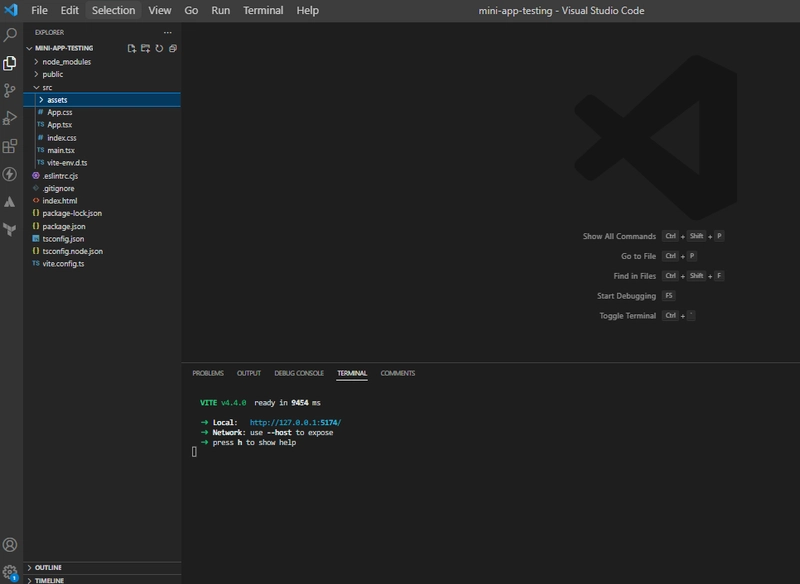Click the Find in Files hint

coord(635,276)
